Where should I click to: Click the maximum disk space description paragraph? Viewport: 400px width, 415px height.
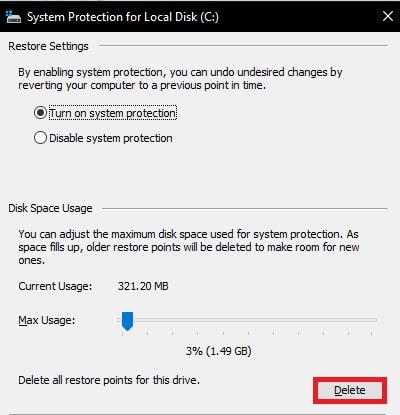point(189,247)
